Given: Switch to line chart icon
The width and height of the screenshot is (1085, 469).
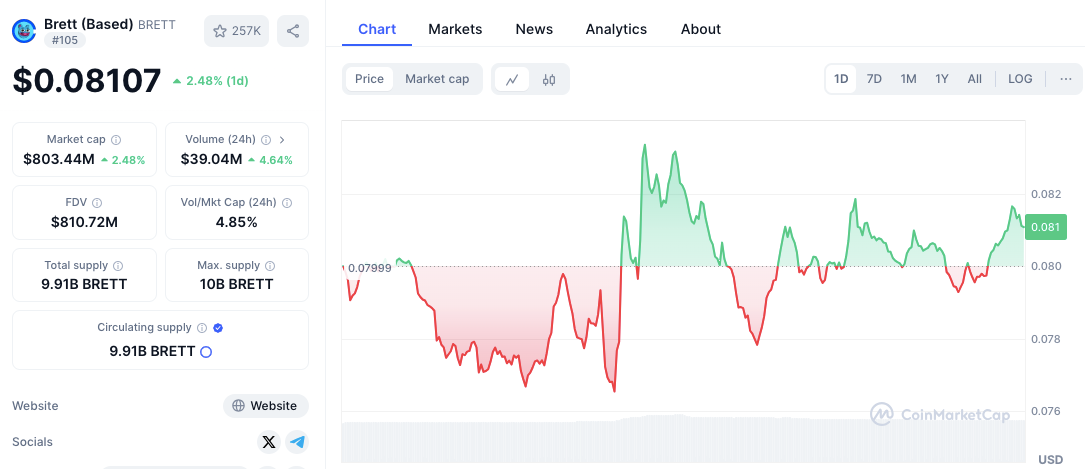Looking at the screenshot, I should [512, 80].
